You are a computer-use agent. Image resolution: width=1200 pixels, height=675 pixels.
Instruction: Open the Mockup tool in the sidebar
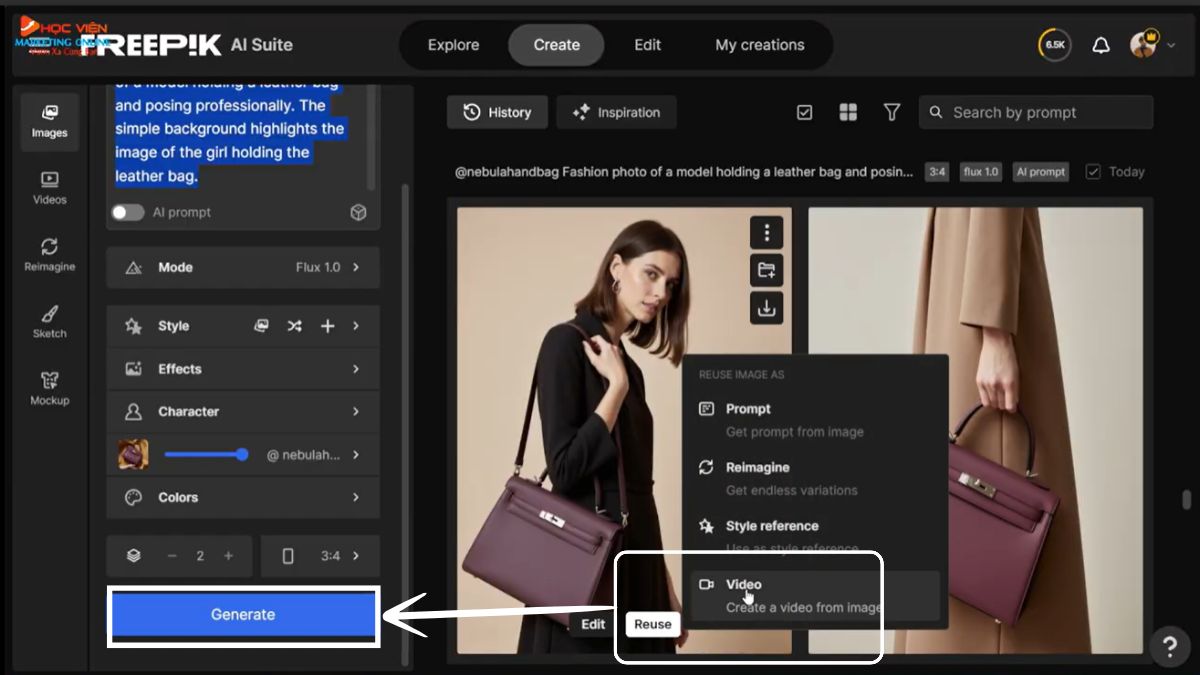point(49,389)
